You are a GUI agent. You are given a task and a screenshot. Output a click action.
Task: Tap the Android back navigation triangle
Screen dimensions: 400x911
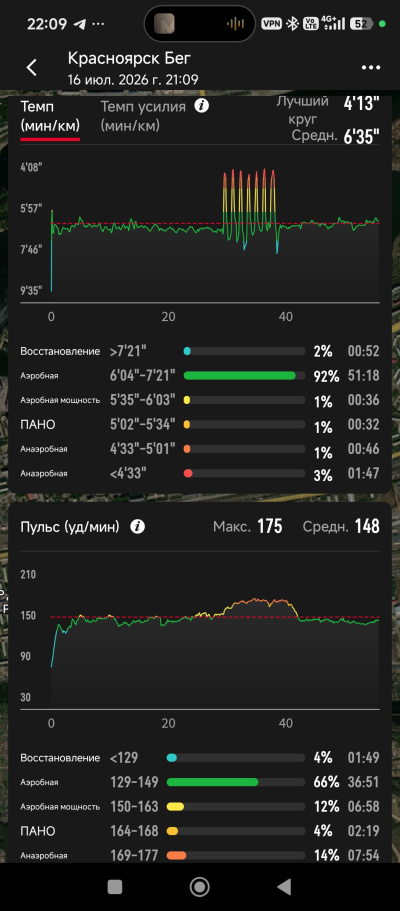(x=284, y=886)
